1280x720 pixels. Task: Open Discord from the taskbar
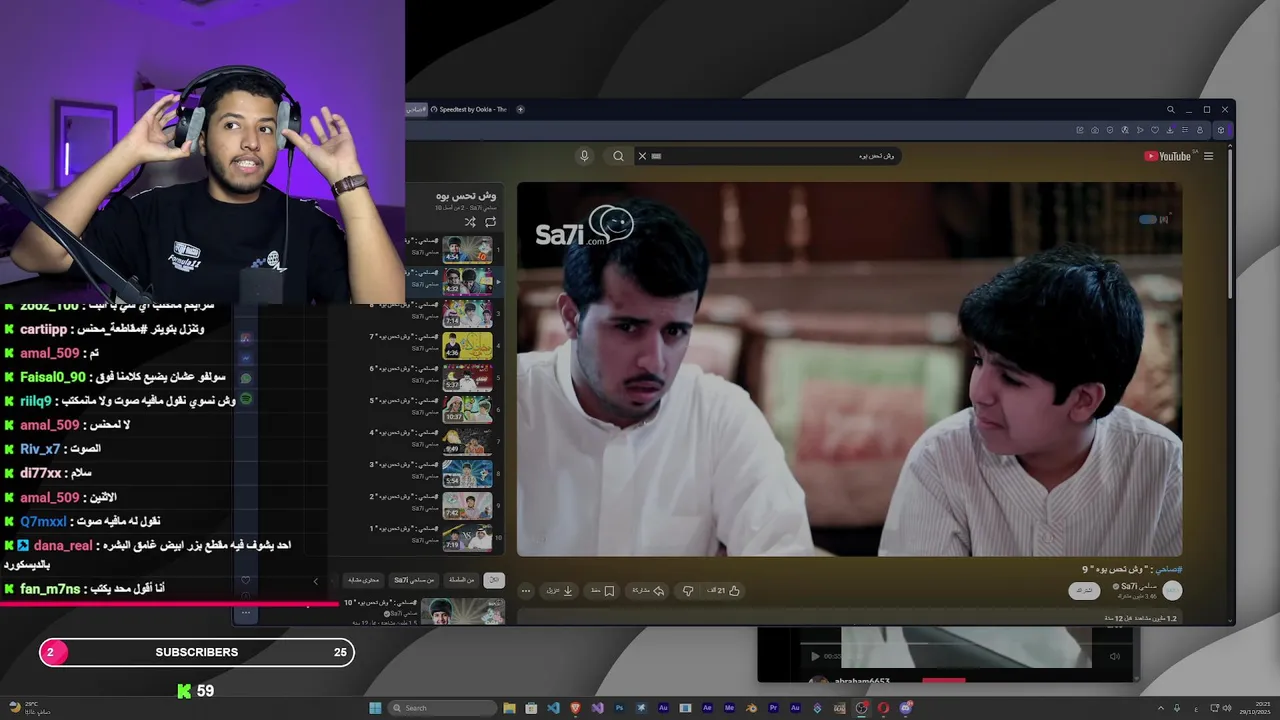905,708
